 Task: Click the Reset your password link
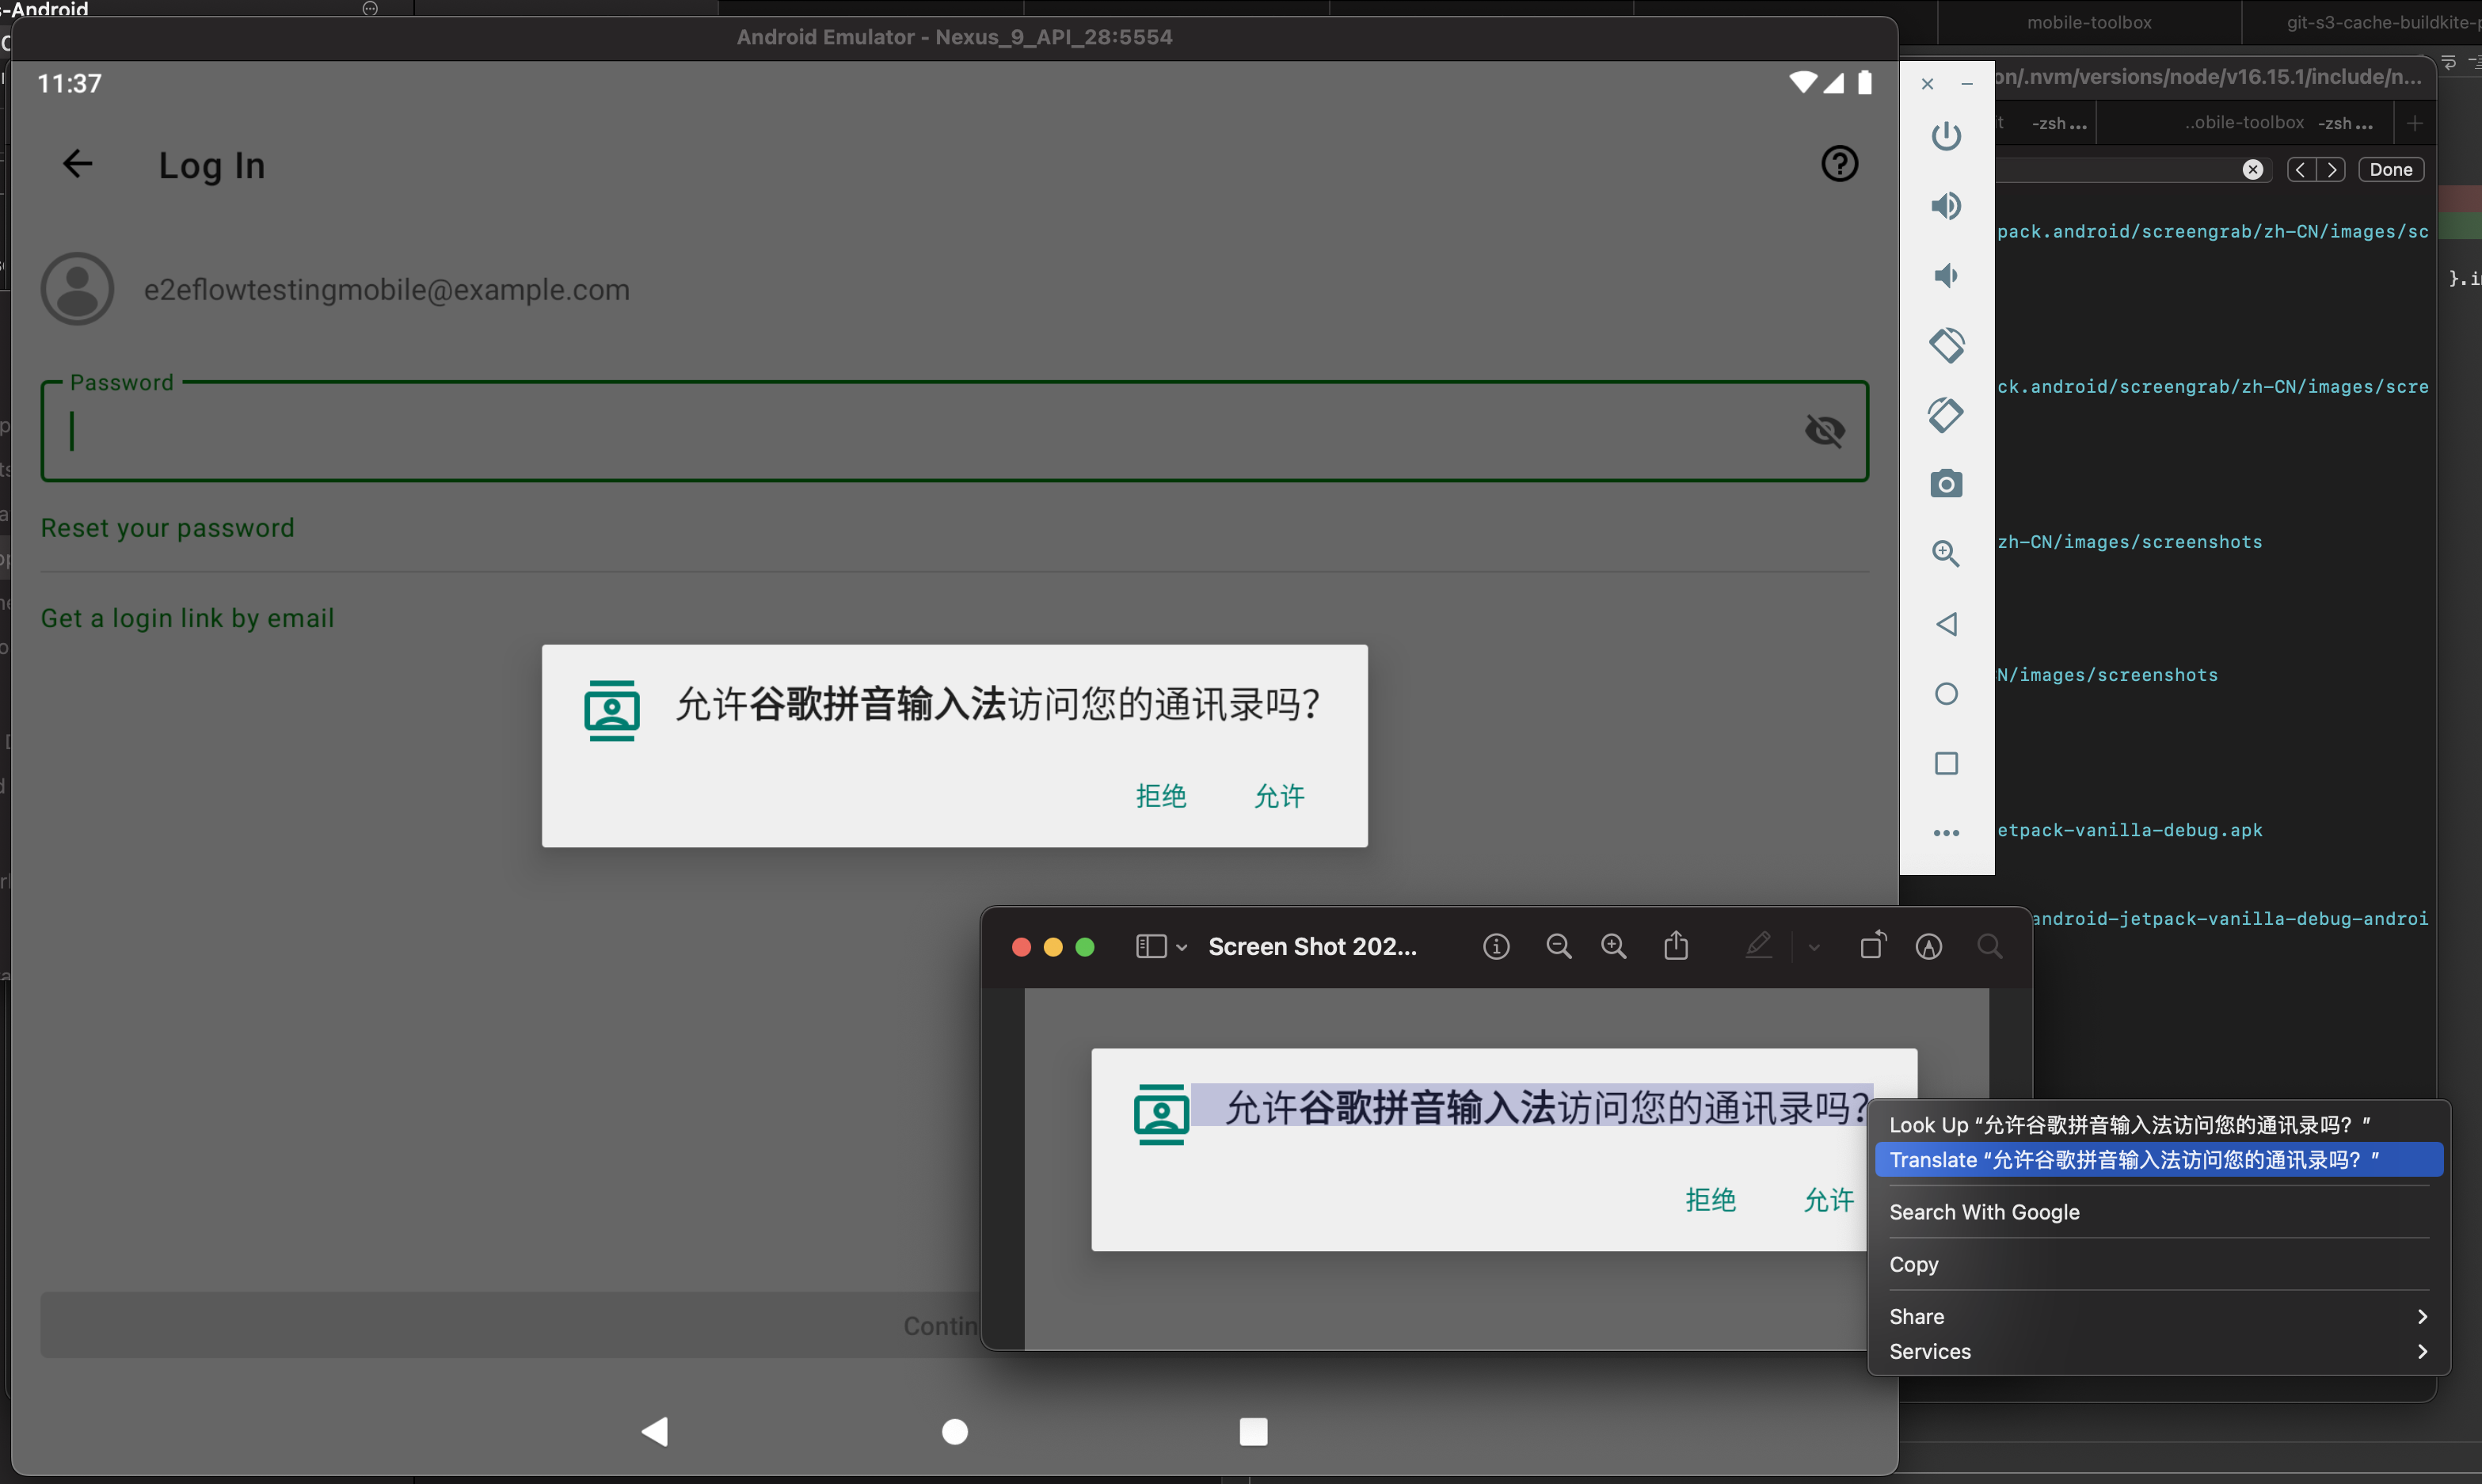coord(167,528)
